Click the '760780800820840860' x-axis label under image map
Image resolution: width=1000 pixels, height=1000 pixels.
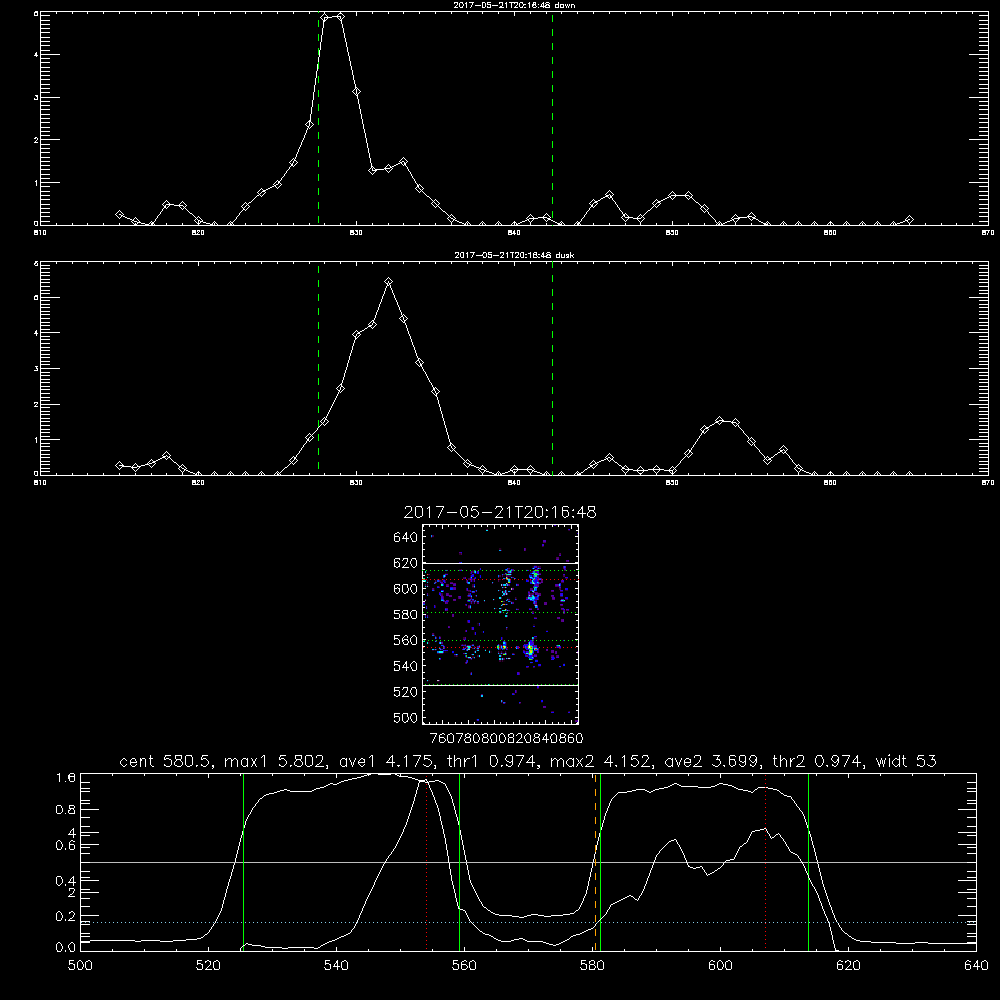pos(506,739)
